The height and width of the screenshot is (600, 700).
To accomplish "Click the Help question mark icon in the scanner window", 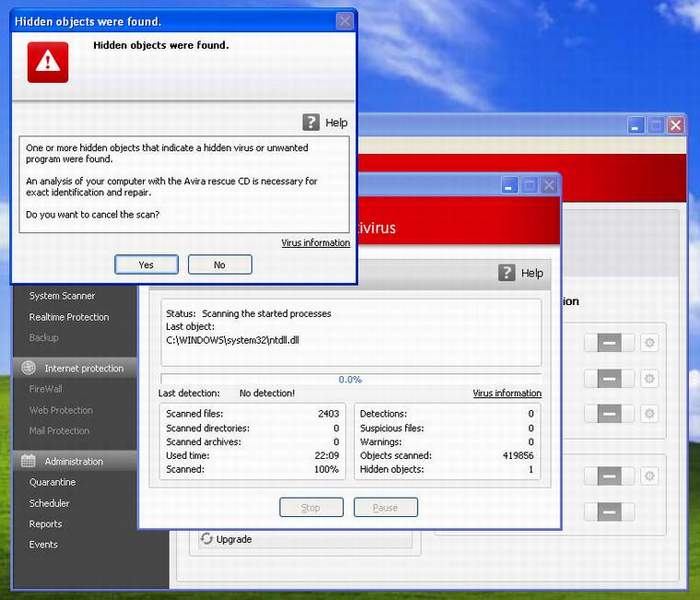I will (x=506, y=272).
